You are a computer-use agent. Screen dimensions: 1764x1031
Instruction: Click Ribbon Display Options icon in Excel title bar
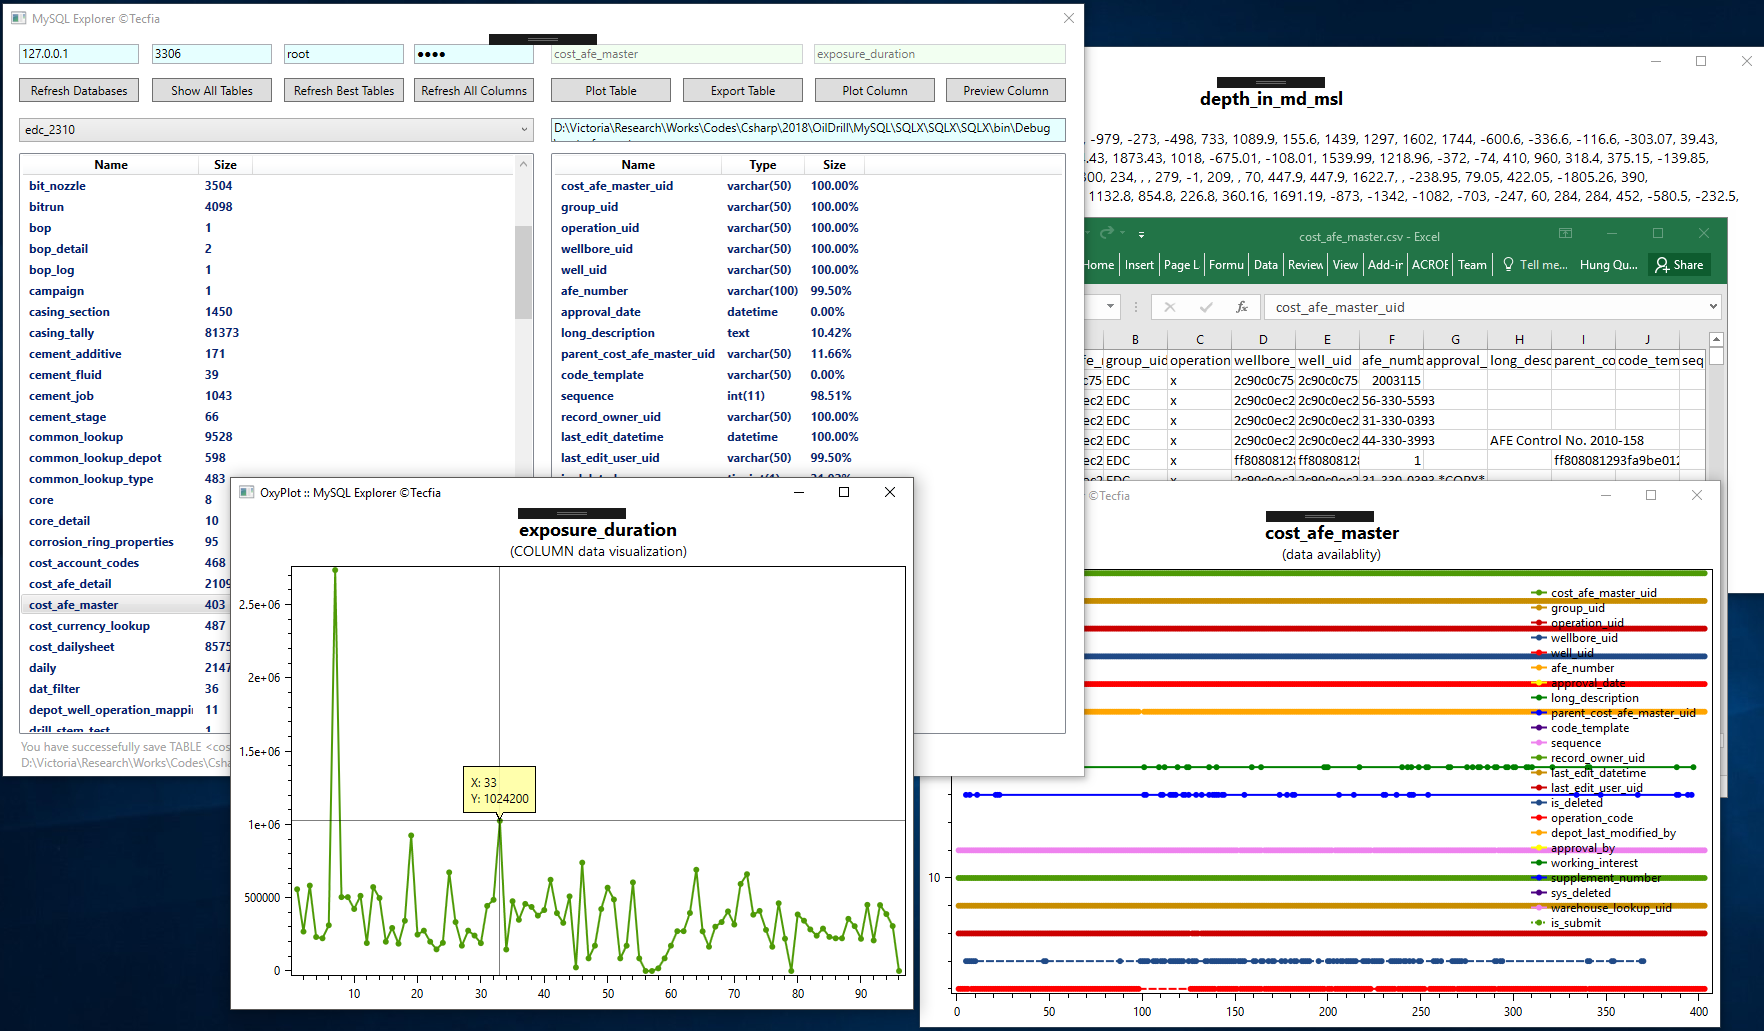click(x=1565, y=232)
